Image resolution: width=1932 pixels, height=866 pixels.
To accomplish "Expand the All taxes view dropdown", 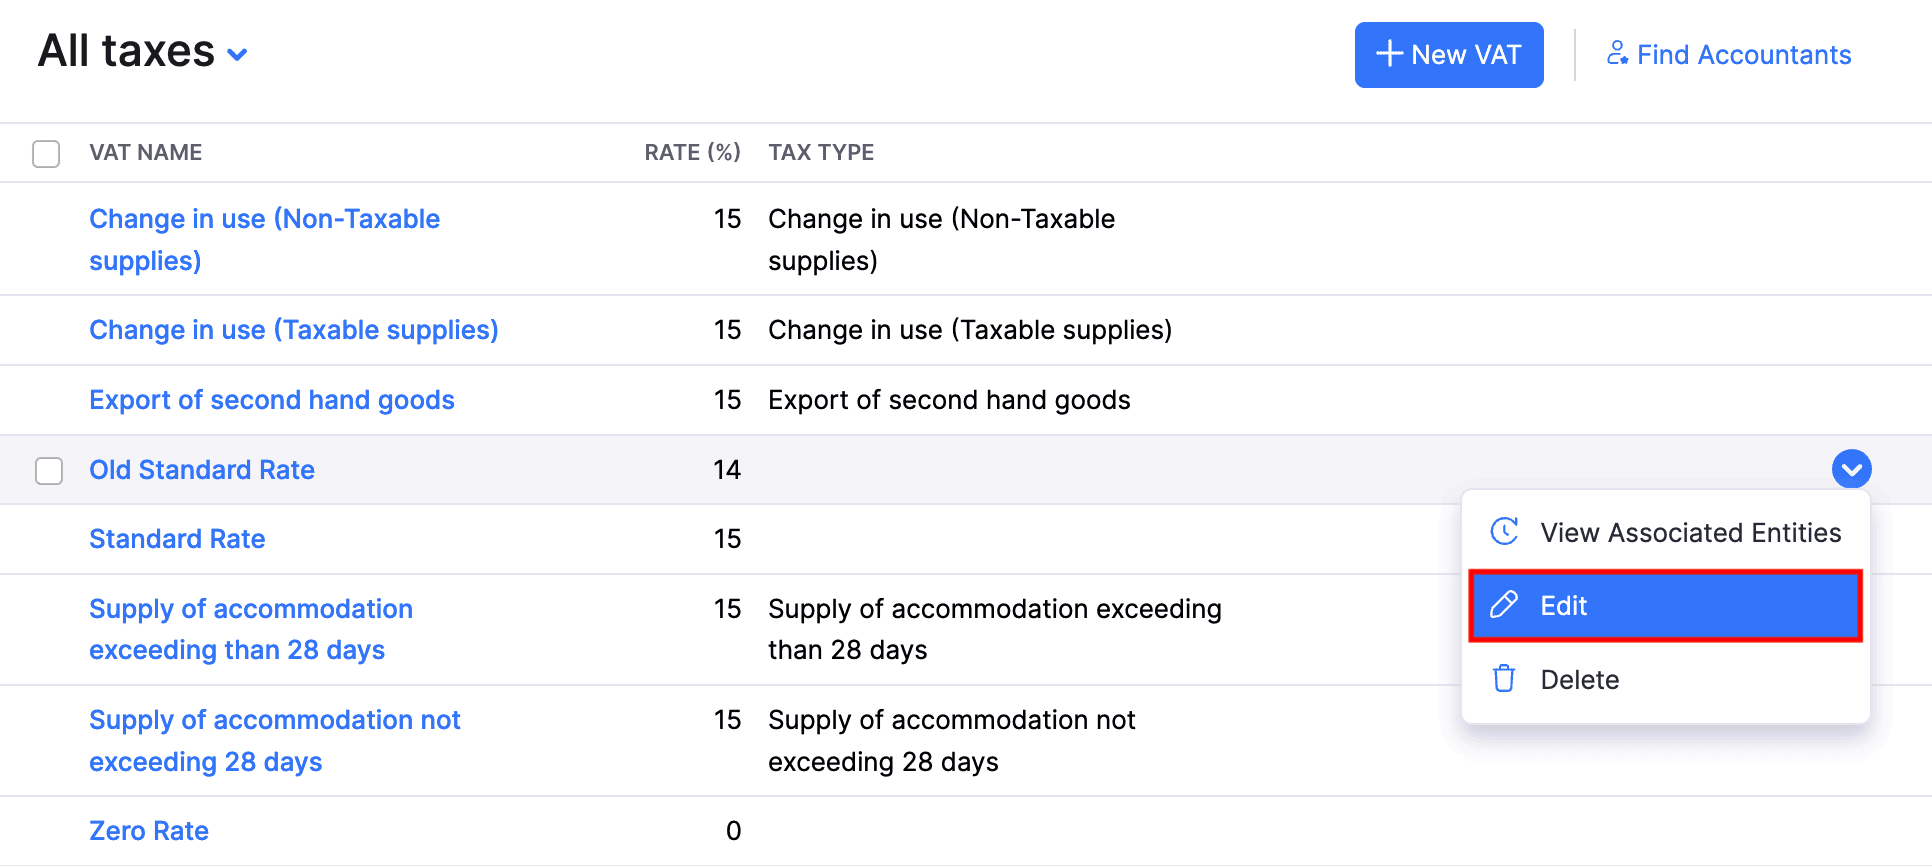I will (x=237, y=54).
